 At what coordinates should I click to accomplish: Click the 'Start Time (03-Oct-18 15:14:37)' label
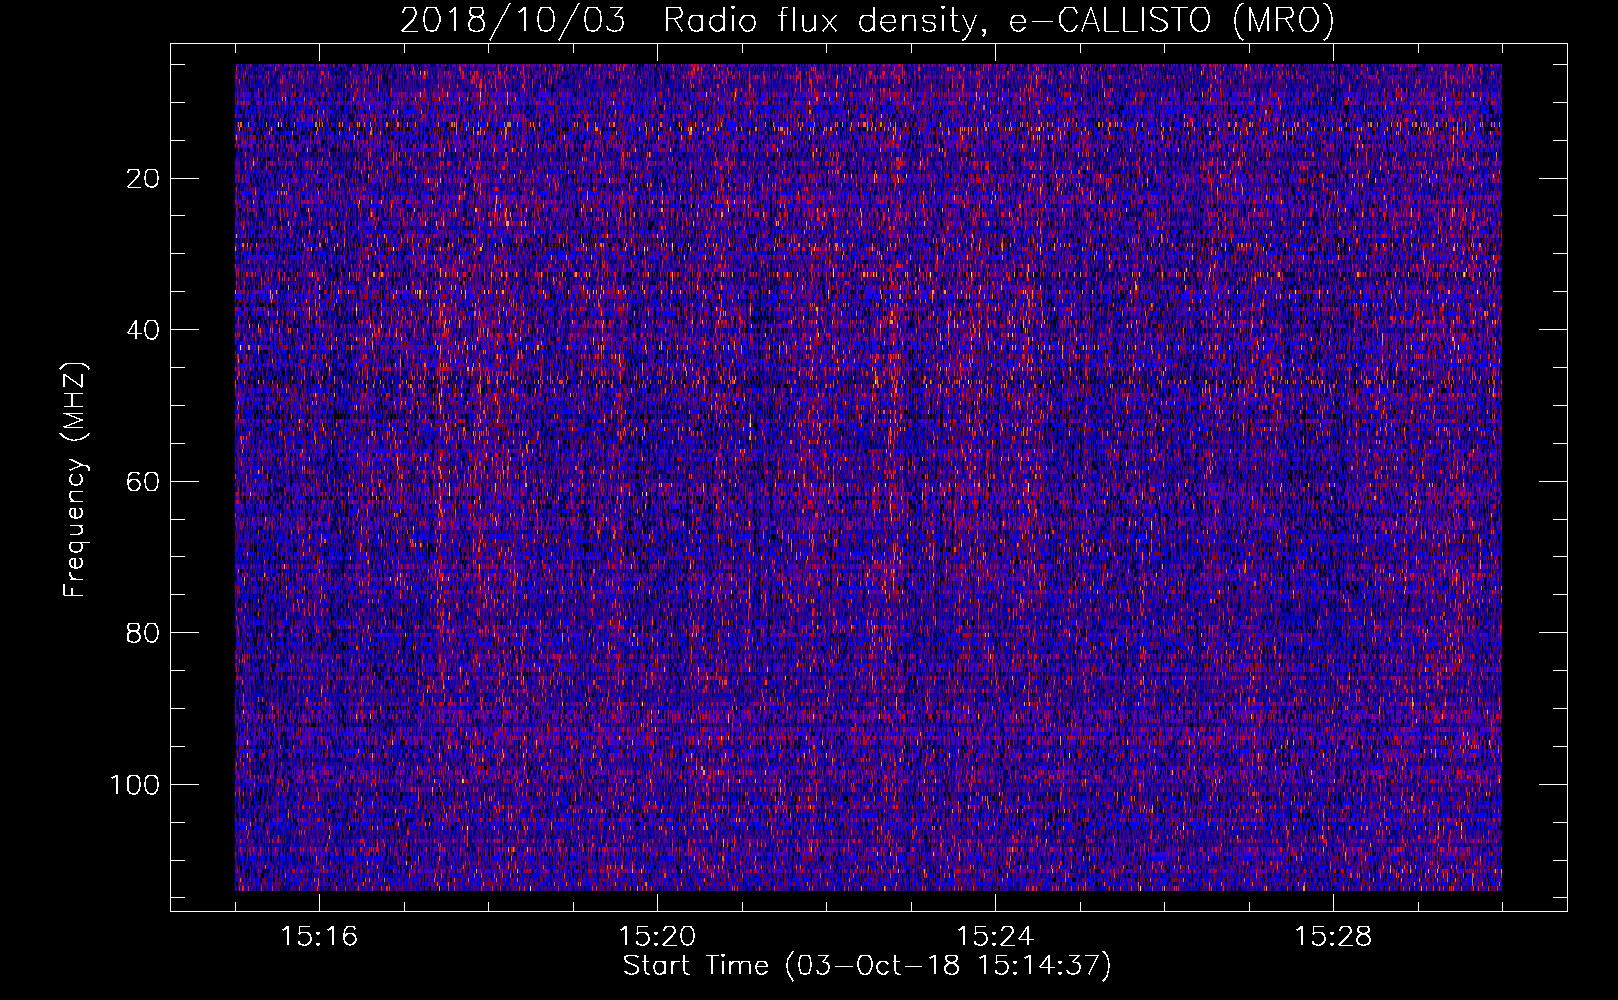click(x=867, y=966)
